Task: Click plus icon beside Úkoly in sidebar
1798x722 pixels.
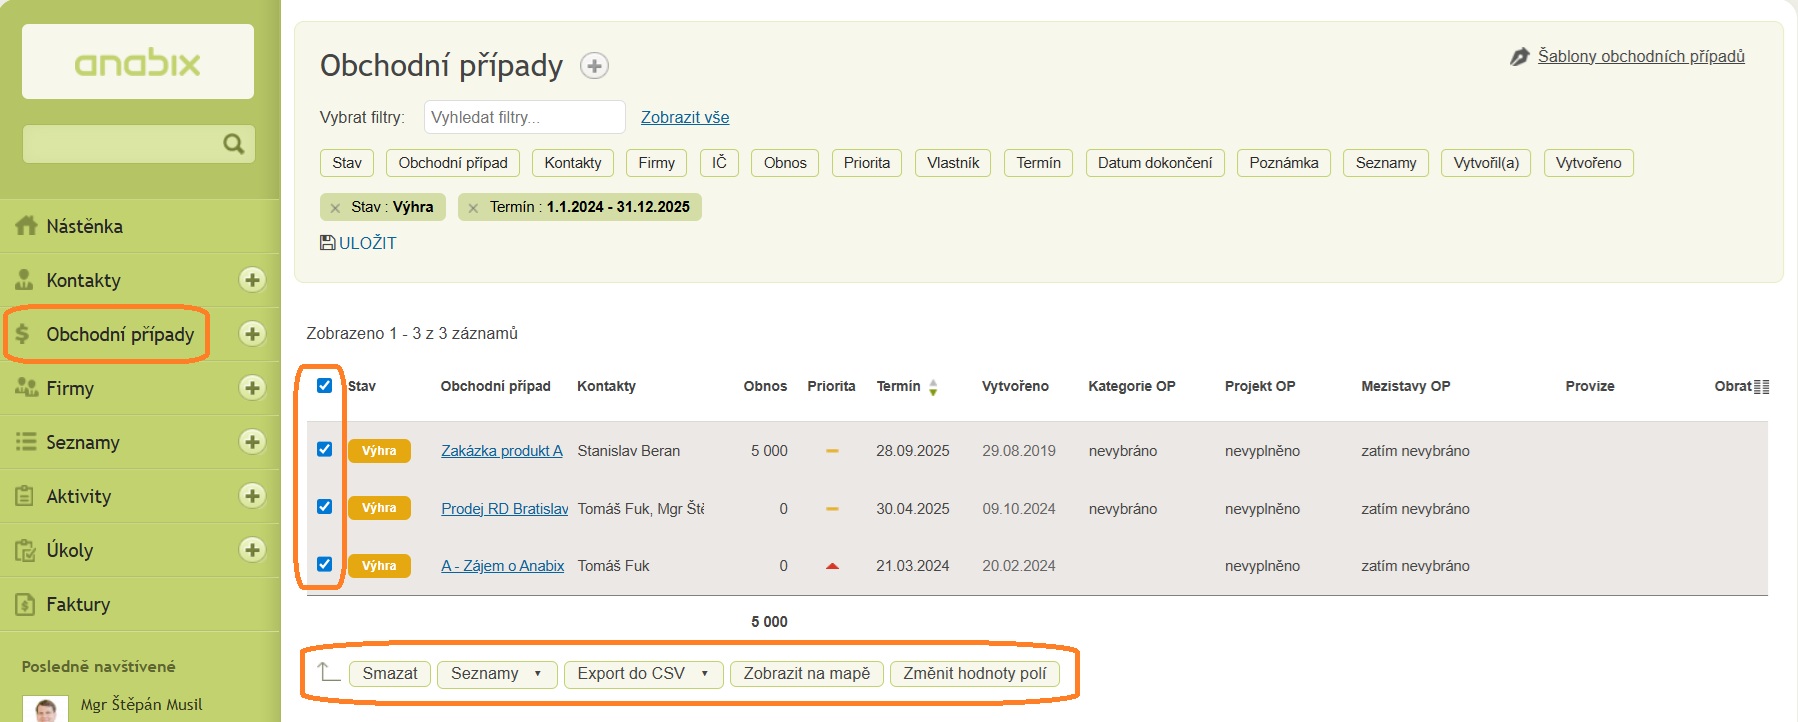Action: (252, 550)
